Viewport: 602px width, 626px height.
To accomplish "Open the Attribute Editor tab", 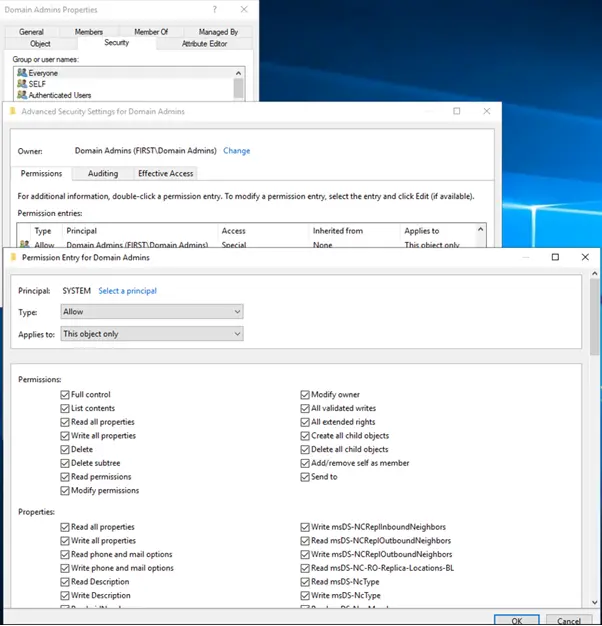I will 204,44.
